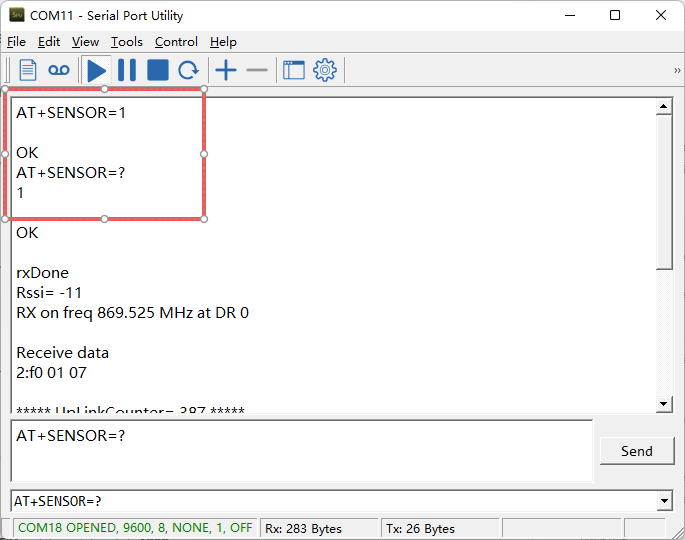Close the Serial Port Utility window
The height and width of the screenshot is (540, 685).
pyautogui.click(x=661, y=15)
